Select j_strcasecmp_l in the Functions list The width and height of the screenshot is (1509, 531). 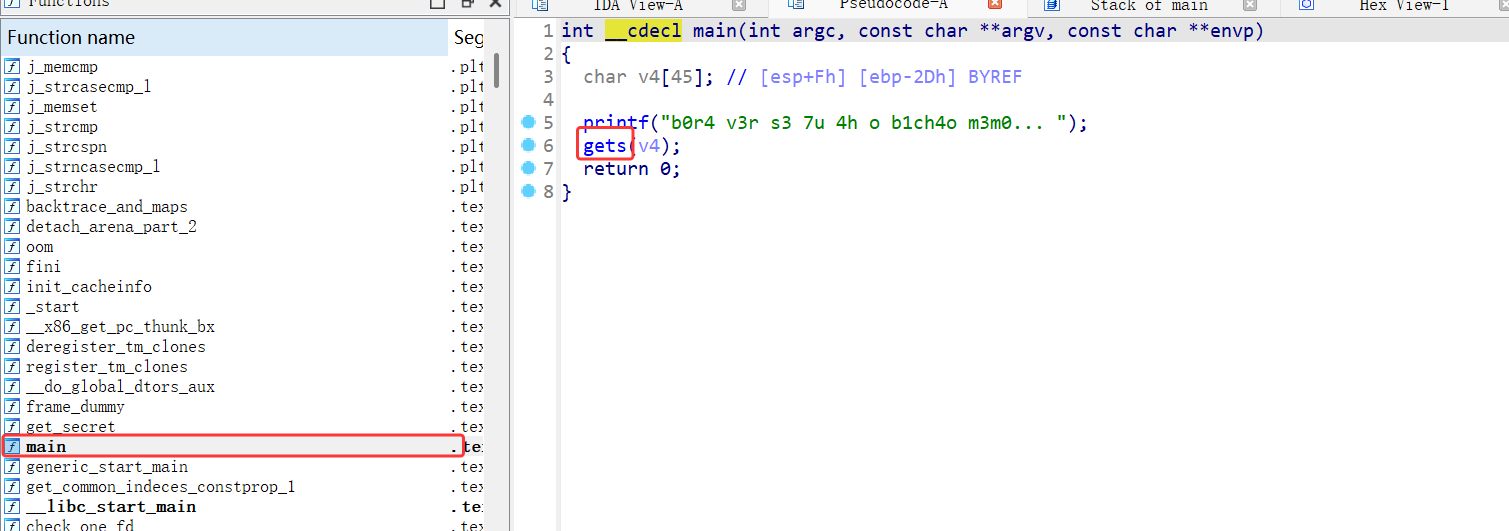point(243,87)
